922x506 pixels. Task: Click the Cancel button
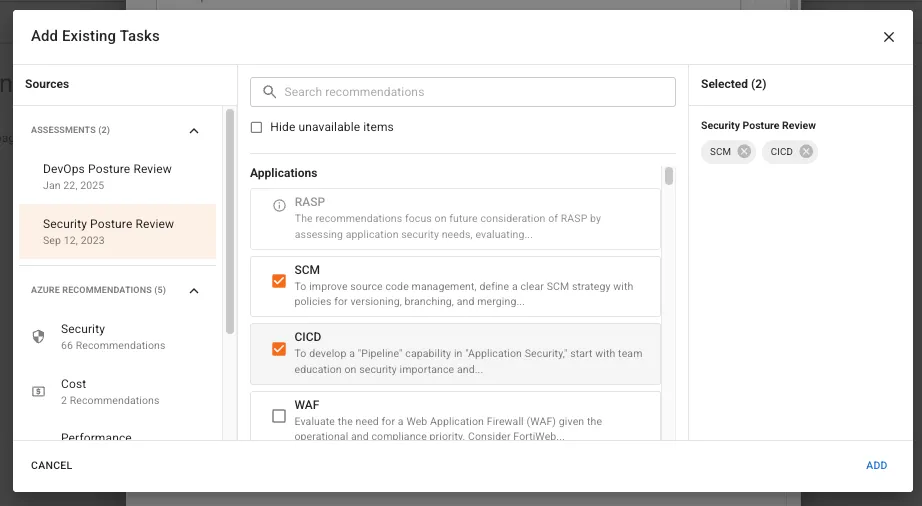click(x=52, y=465)
